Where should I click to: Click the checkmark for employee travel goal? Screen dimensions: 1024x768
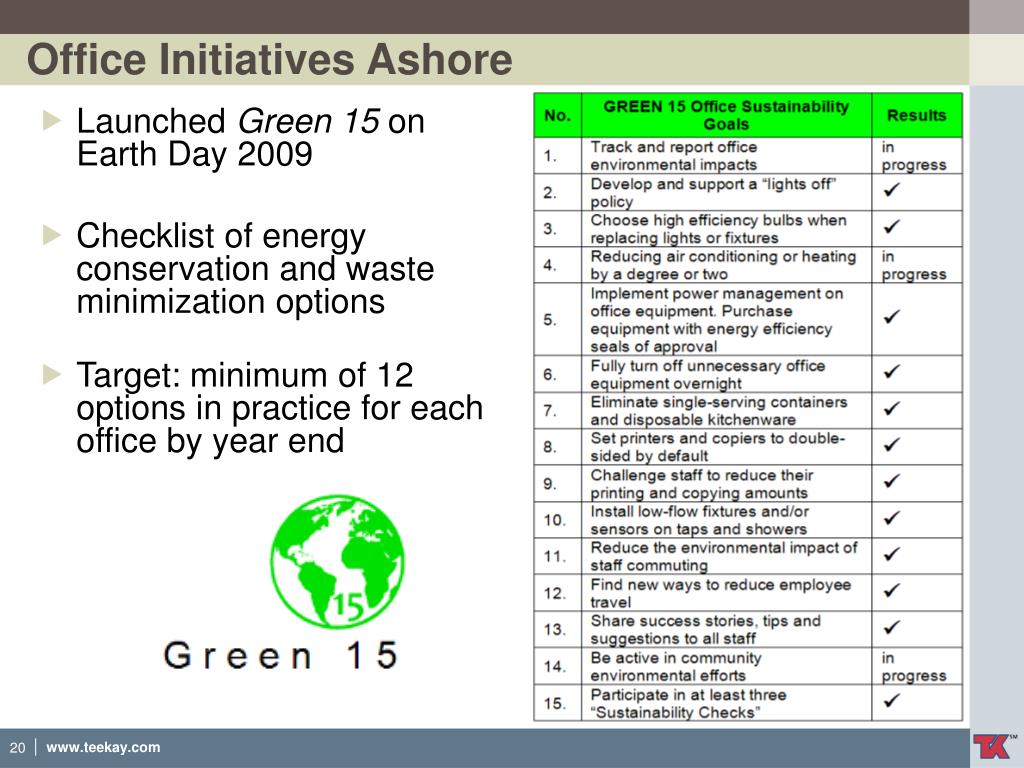click(x=891, y=590)
